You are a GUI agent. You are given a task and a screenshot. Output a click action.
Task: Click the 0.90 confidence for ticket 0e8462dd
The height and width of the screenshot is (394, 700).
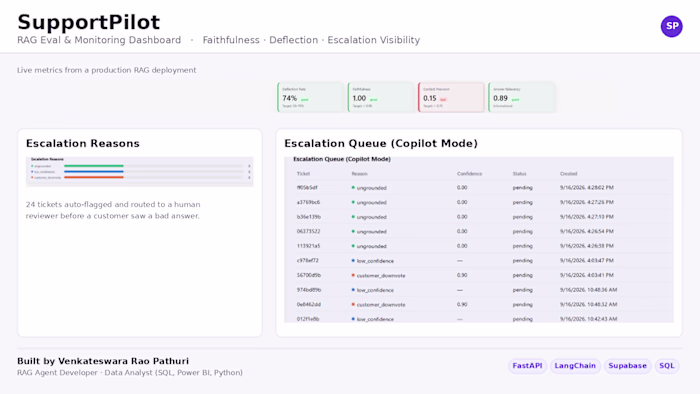pyautogui.click(x=462, y=304)
